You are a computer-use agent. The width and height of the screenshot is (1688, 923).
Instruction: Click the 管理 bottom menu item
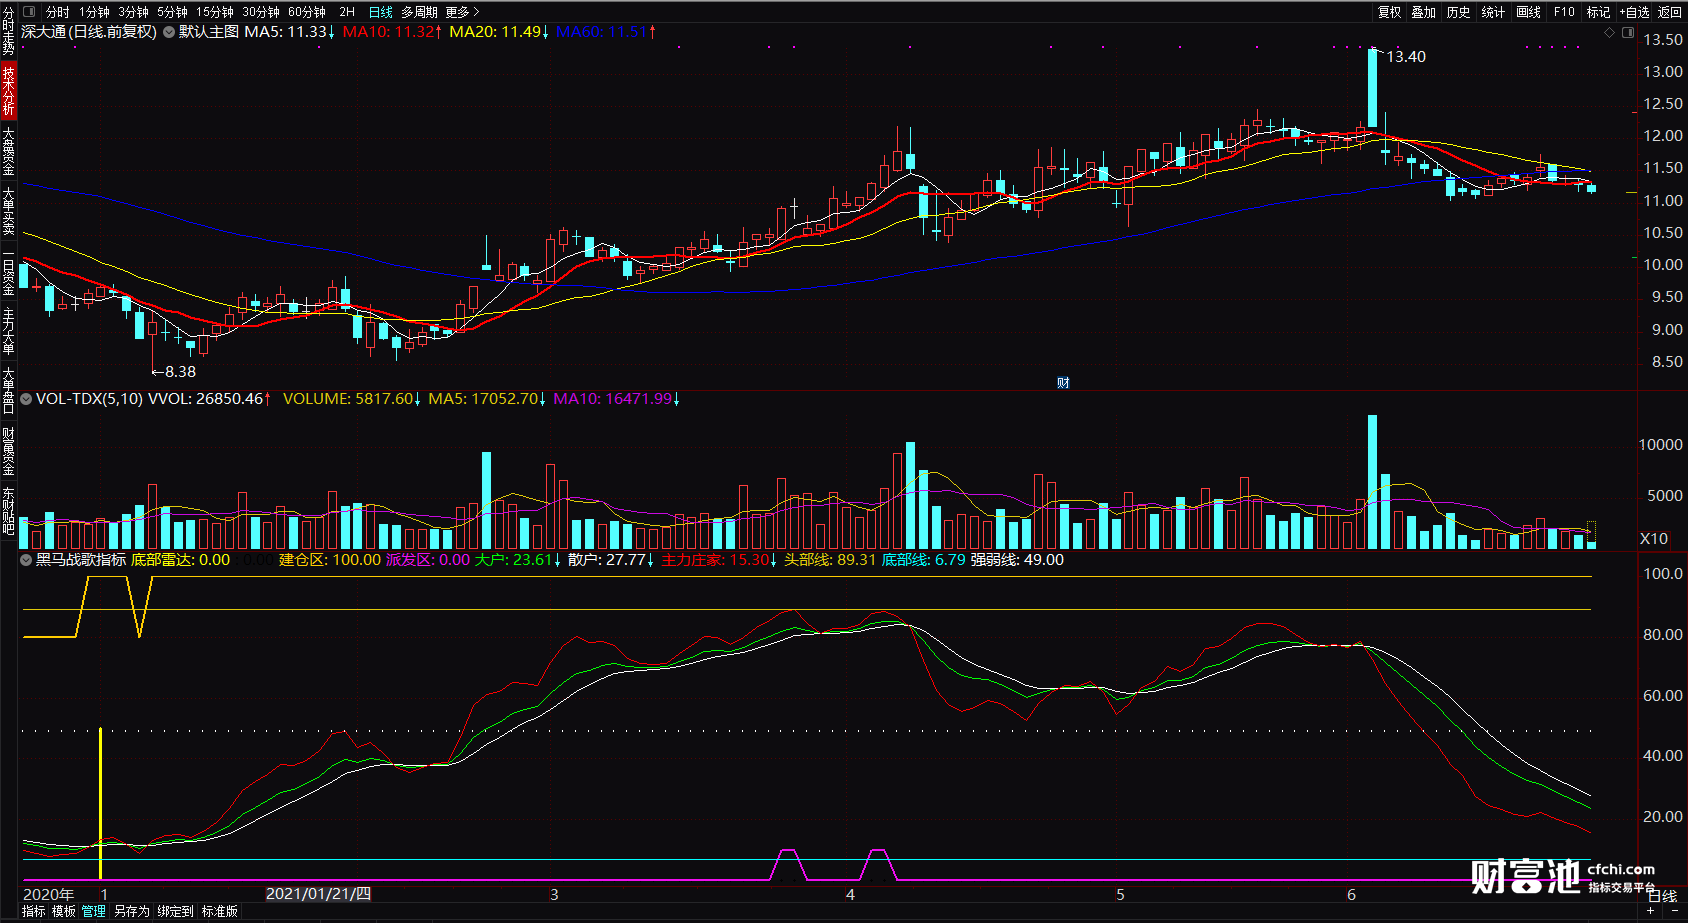point(94,911)
